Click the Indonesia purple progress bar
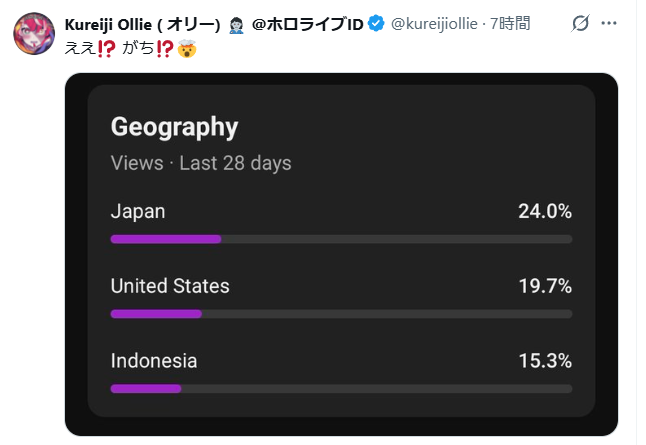The image size is (646, 445). pyautogui.click(x=146, y=388)
